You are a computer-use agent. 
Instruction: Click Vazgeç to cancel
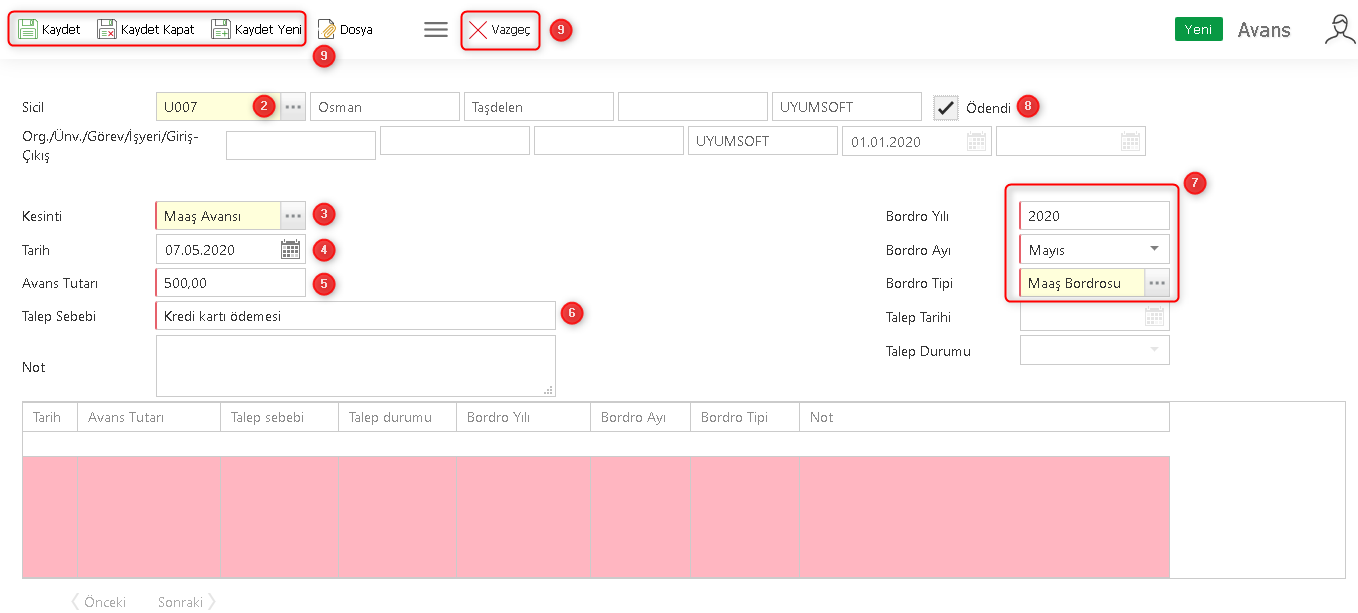pyautogui.click(x=500, y=30)
